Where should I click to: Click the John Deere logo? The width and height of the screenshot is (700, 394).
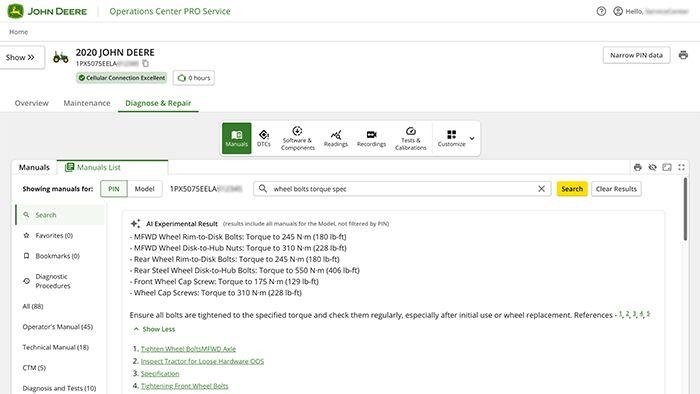coord(47,11)
